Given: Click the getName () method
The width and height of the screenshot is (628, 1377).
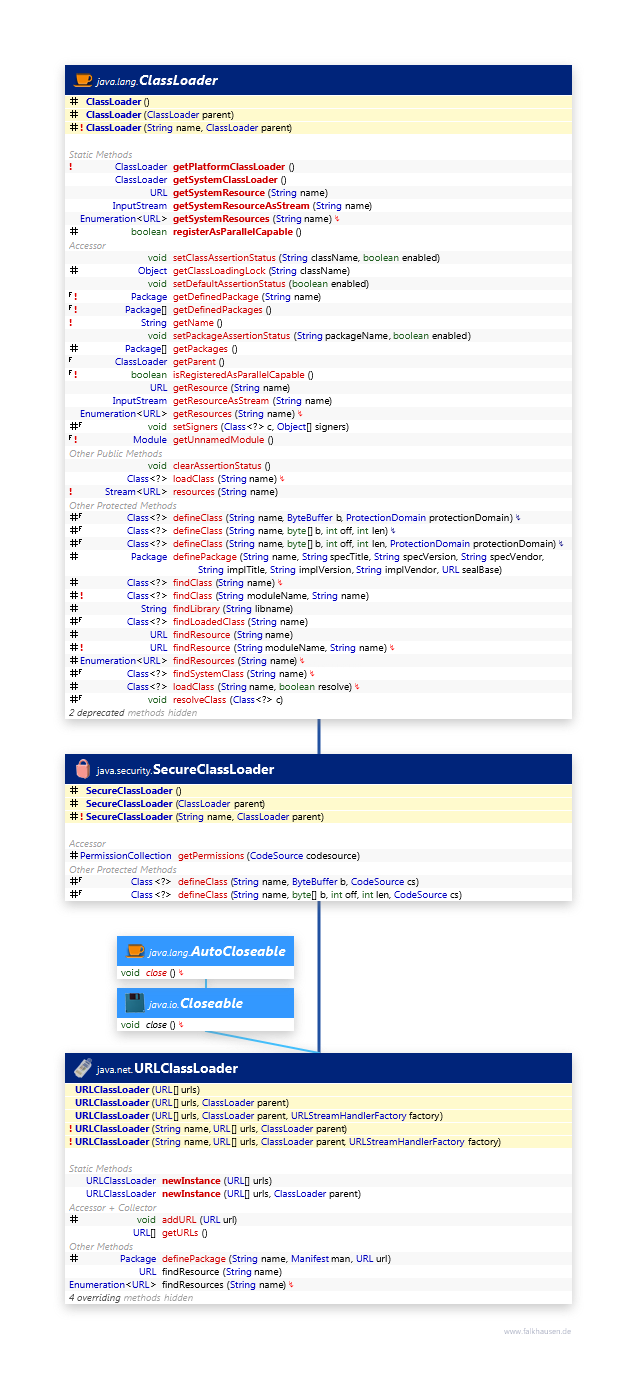Looking at the screenshot, I should coord(197,323).
